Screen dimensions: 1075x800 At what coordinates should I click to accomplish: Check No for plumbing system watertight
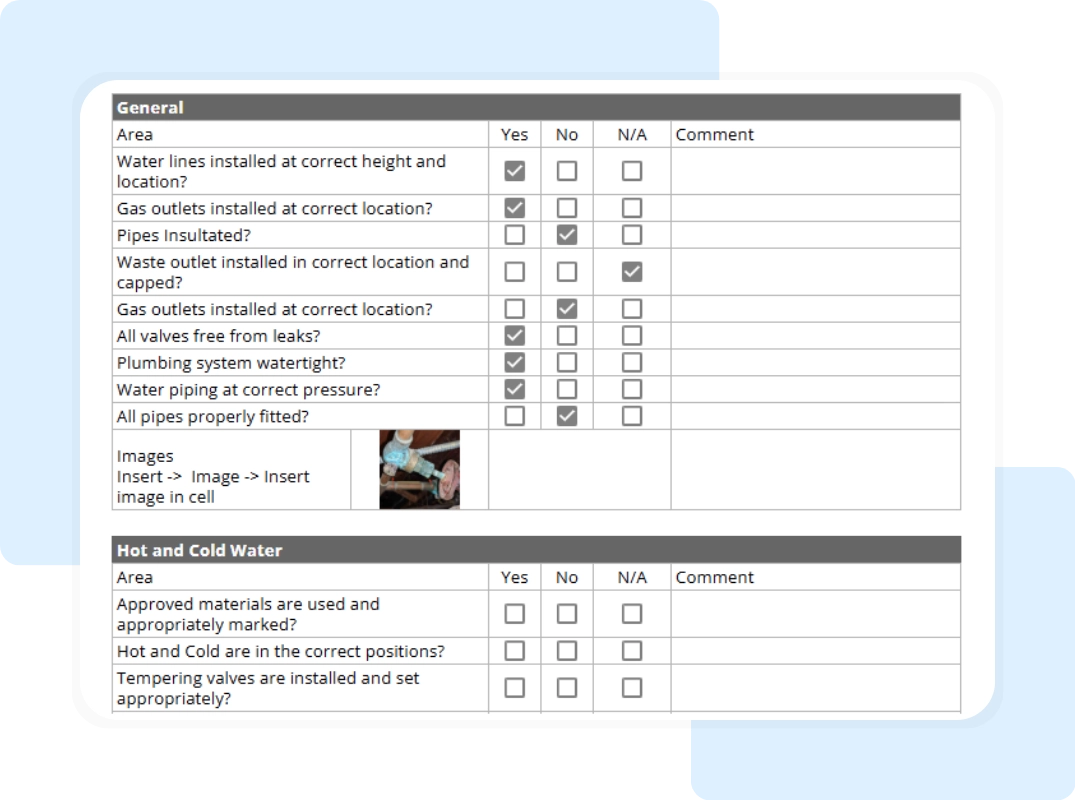pyautogui.click(x=566, y=362)
